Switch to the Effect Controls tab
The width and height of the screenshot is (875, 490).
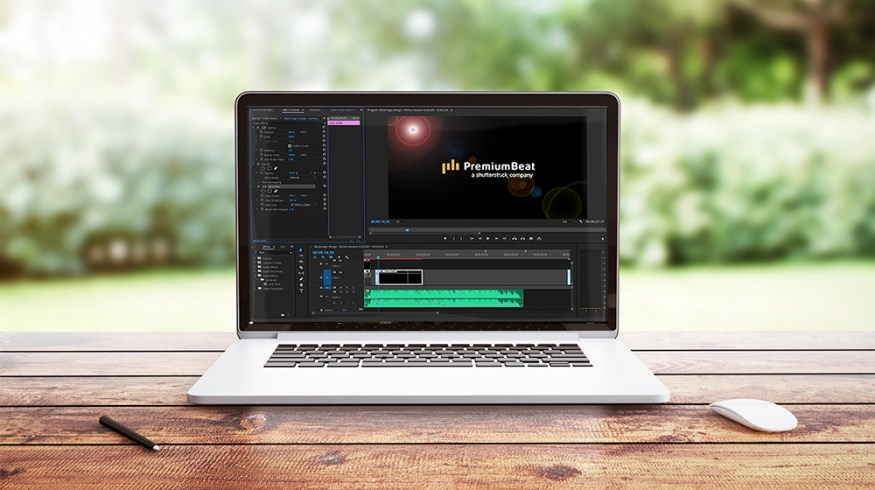click(x=292, y=110)
